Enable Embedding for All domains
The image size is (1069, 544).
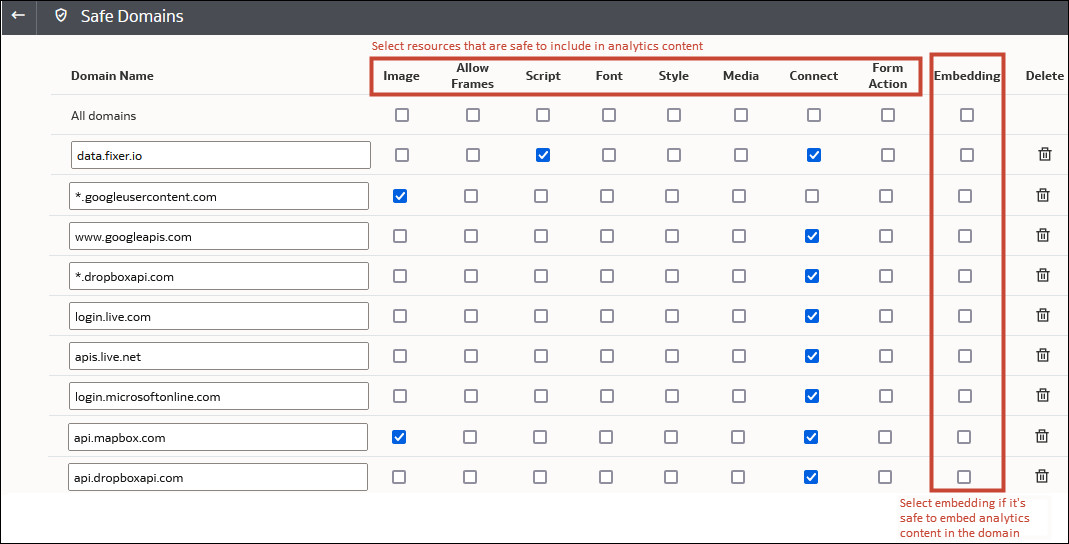tap(967, 115)
